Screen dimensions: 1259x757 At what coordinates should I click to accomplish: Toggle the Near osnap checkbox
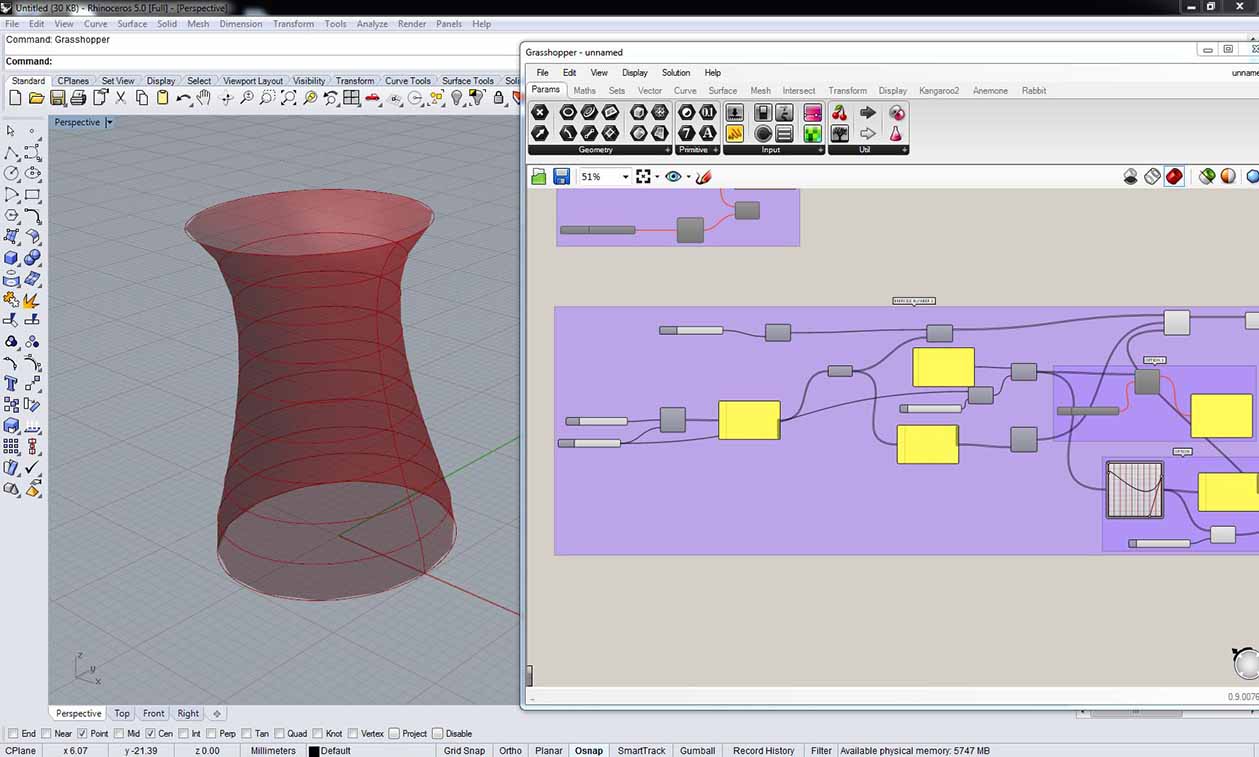pos(46,733)
